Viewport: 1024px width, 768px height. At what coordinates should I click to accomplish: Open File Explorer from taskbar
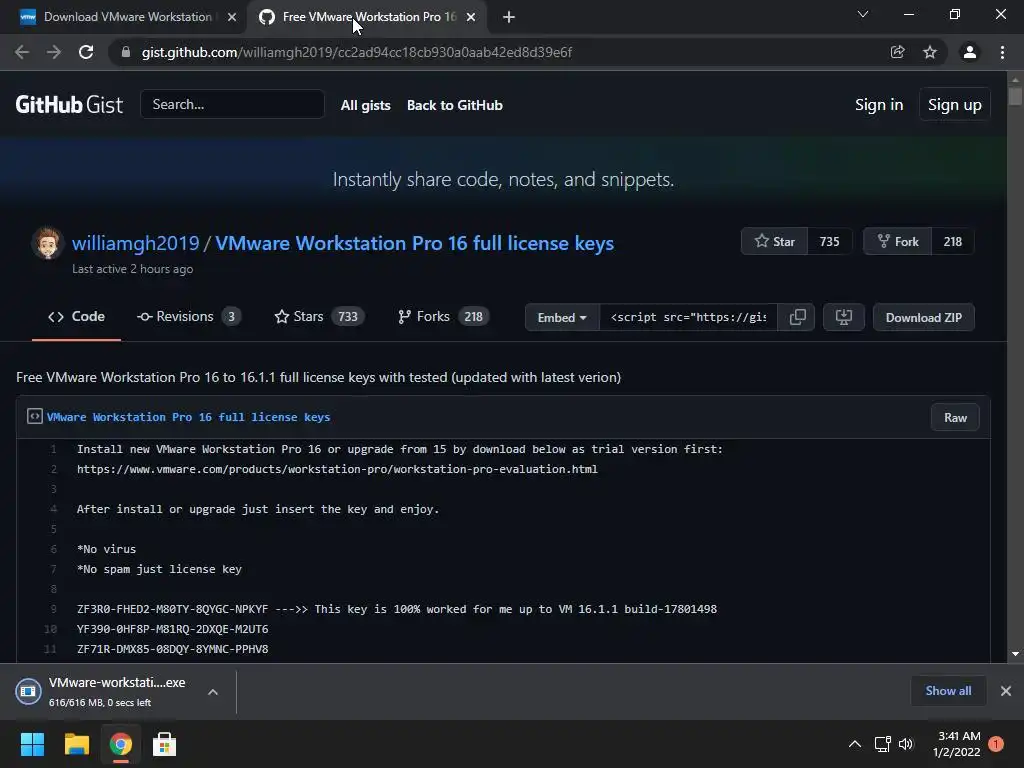76,744
